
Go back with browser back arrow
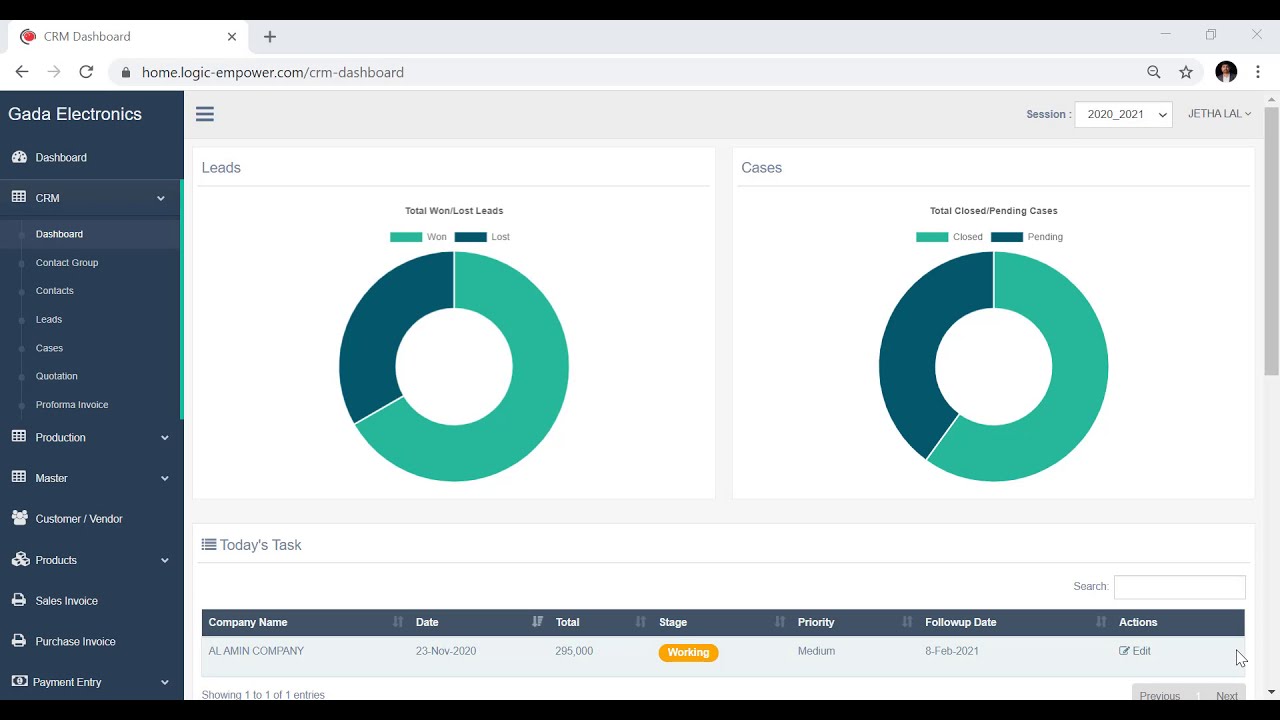[x=22, y=72]
